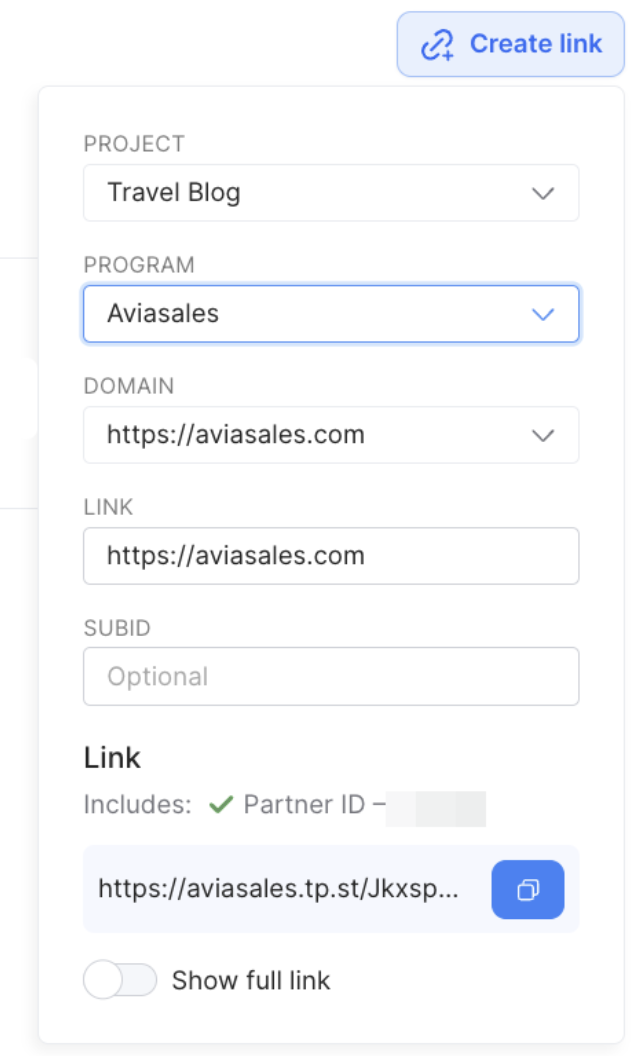Click the Create link button text

[536, 44]
